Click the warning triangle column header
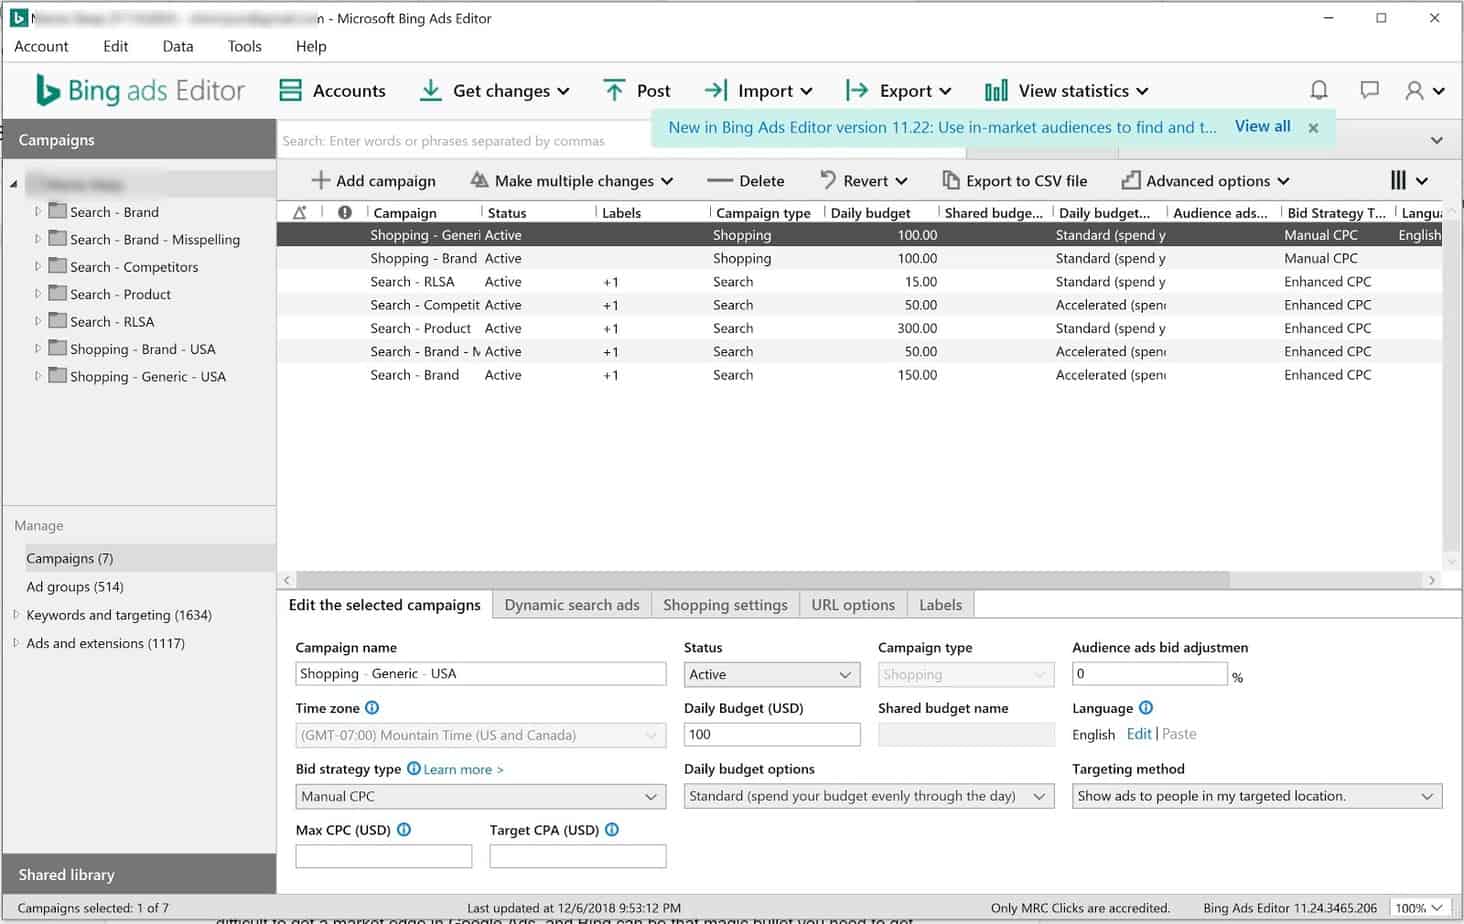This screenshot has height=924, width=1464. [299, 213]
